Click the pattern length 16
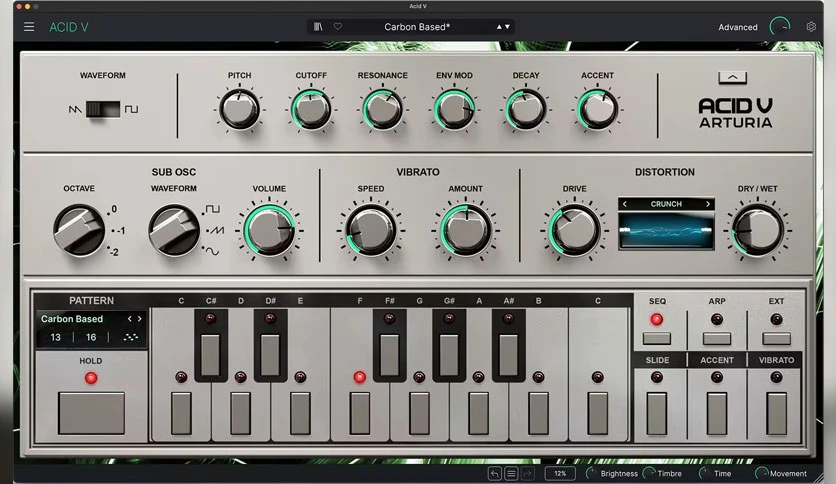The width and height of the screenshot is (836, 484). (91, 337)
